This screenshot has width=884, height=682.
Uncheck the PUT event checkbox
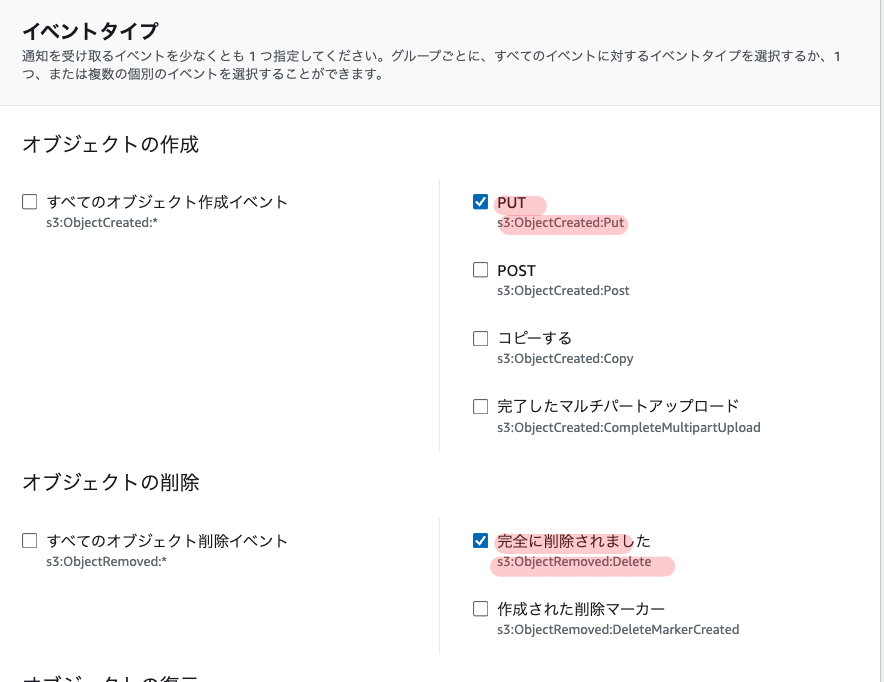tap(480, 202)
